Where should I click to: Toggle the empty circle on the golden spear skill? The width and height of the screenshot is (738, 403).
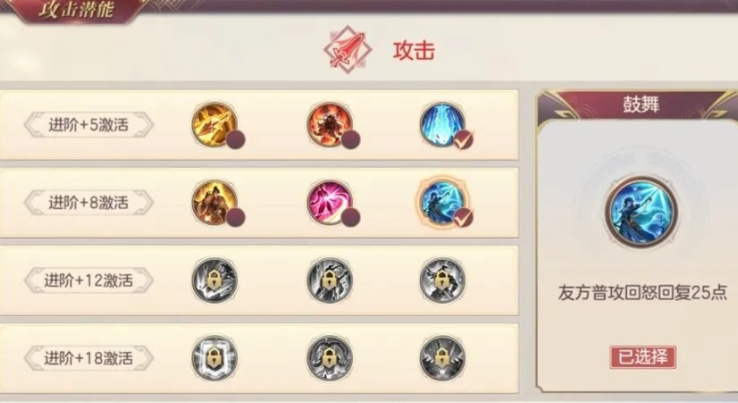(x=235, y=140)
